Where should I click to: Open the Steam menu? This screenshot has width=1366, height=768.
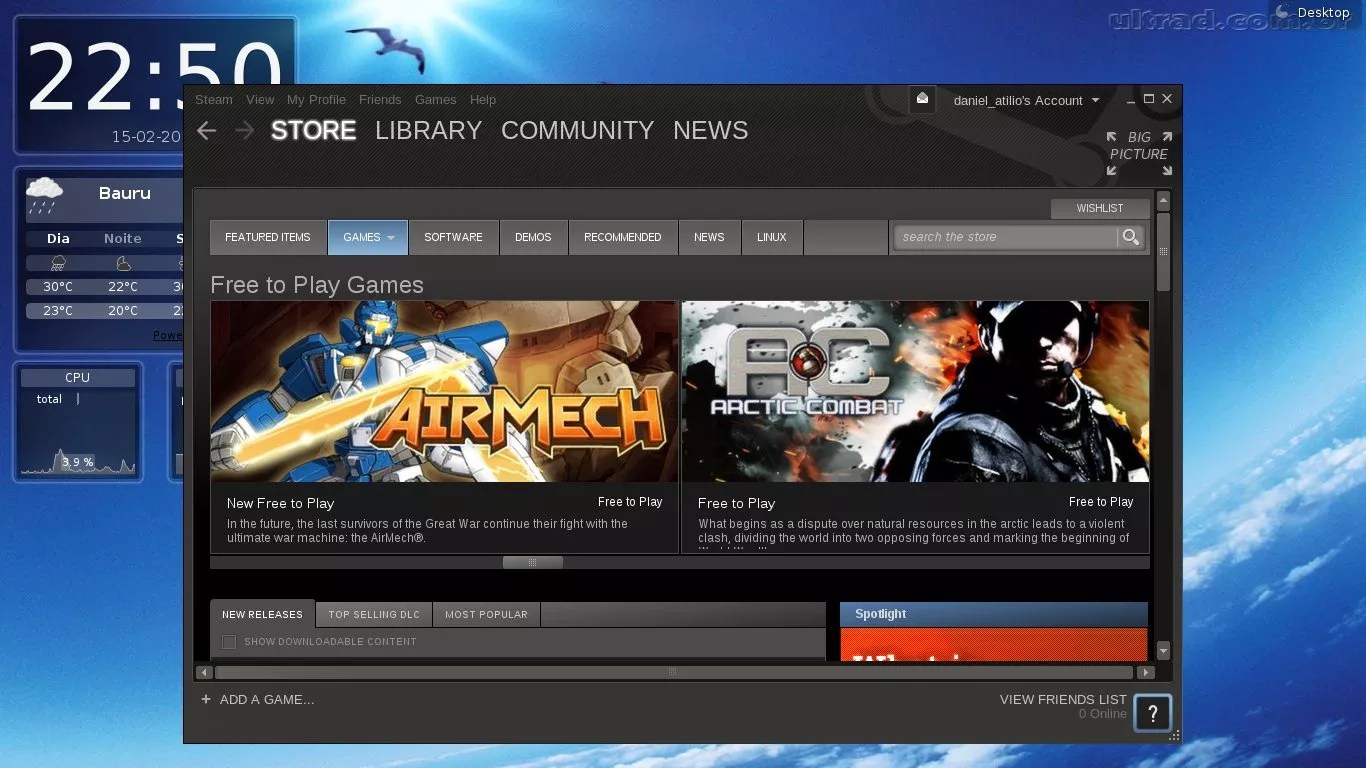point(213,99)
